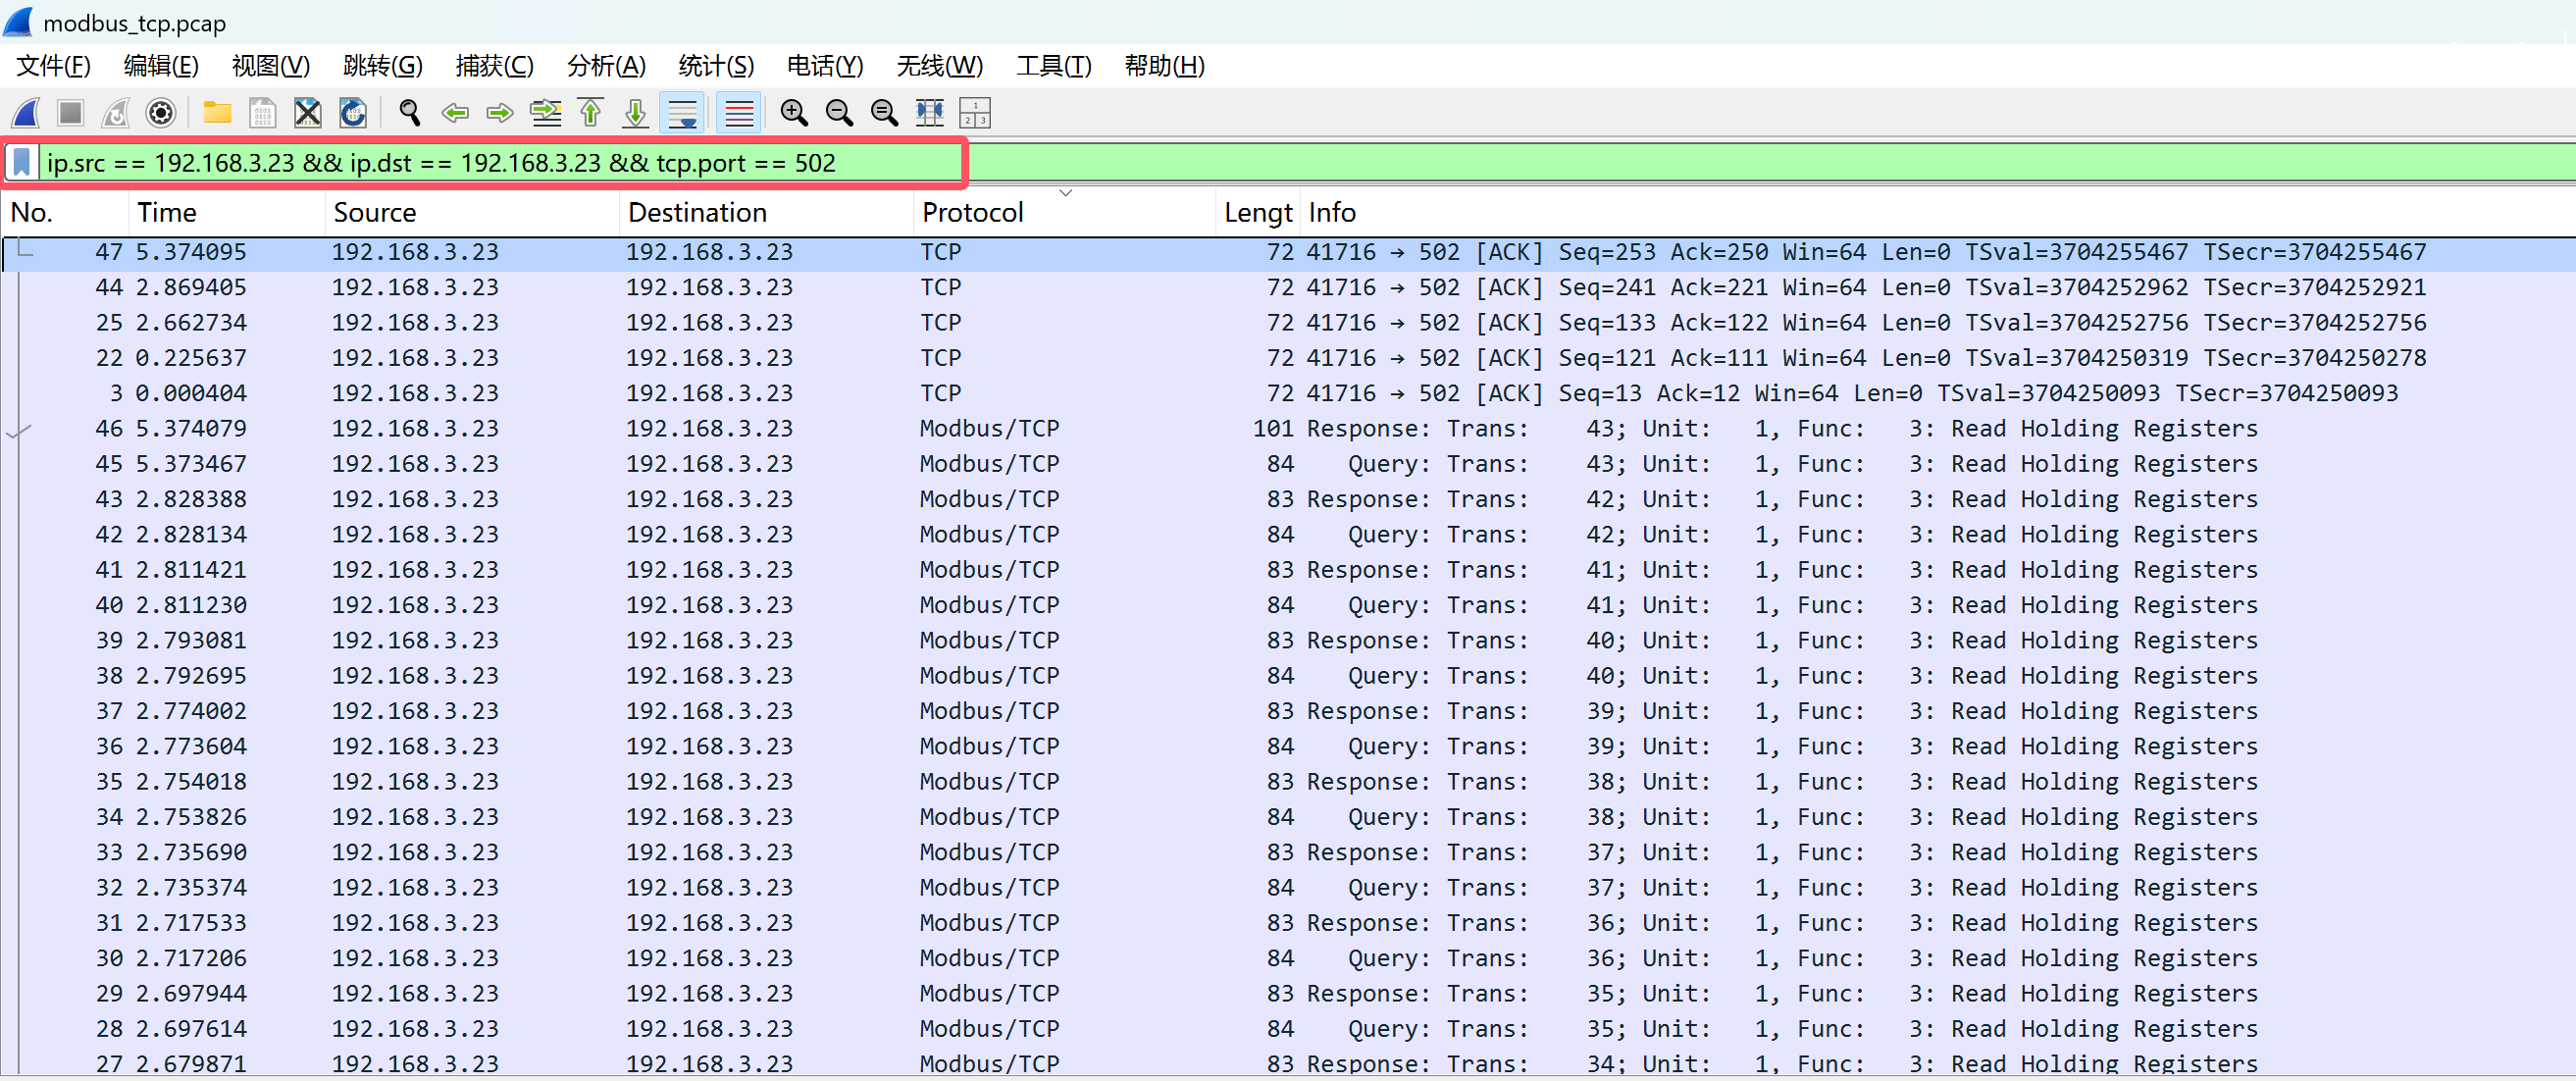Select packet 36 Modbus query Trans 39

click(1288, 747)
